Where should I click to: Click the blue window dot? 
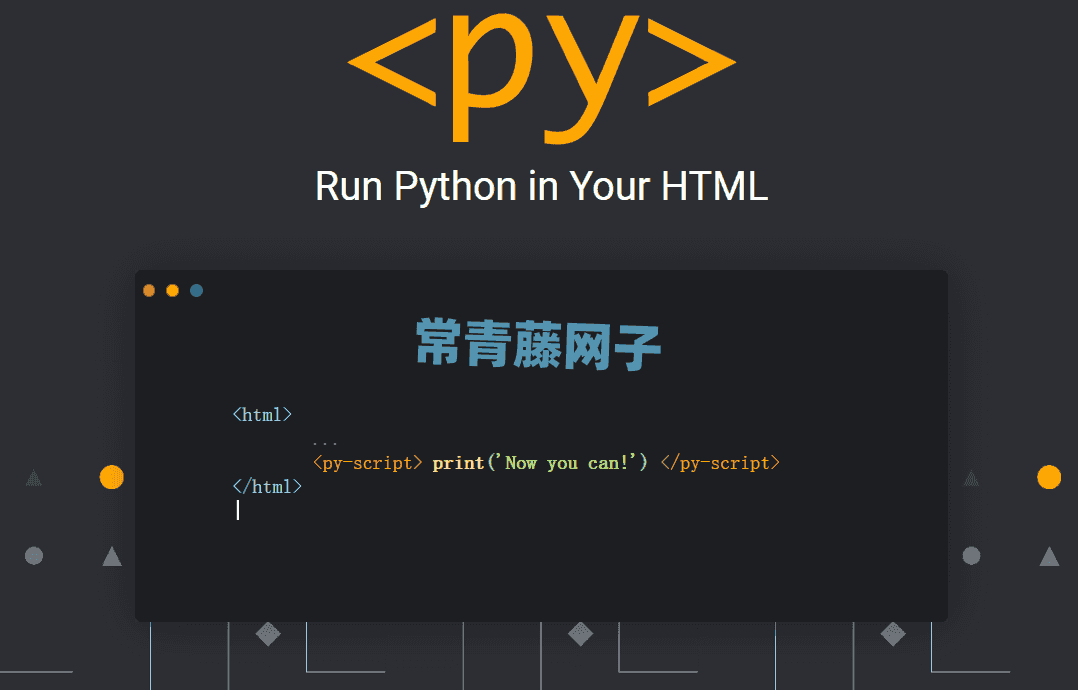click(197, 291)
